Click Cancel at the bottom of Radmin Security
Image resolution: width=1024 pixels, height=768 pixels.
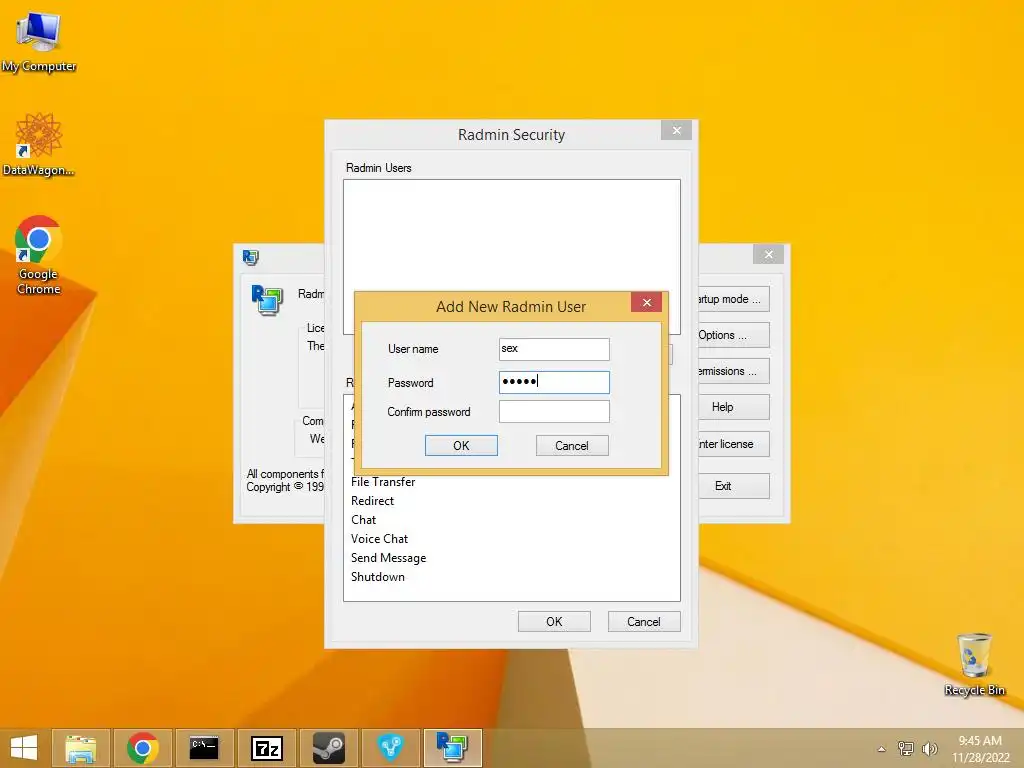644,622
